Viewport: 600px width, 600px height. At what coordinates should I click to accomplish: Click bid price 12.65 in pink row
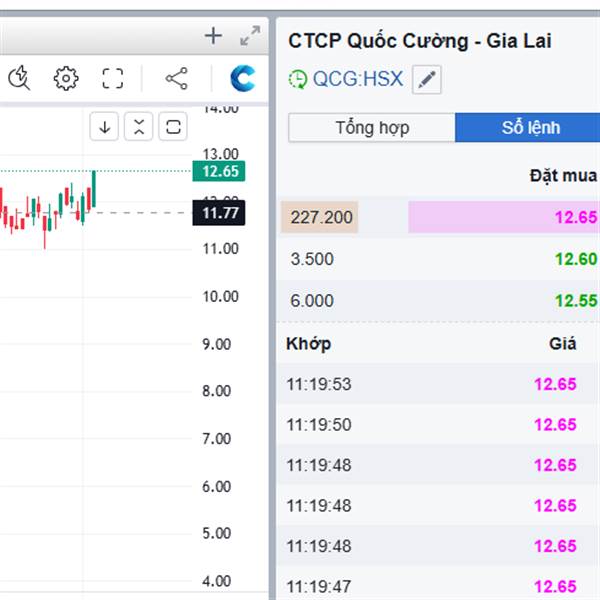[576, 217]
